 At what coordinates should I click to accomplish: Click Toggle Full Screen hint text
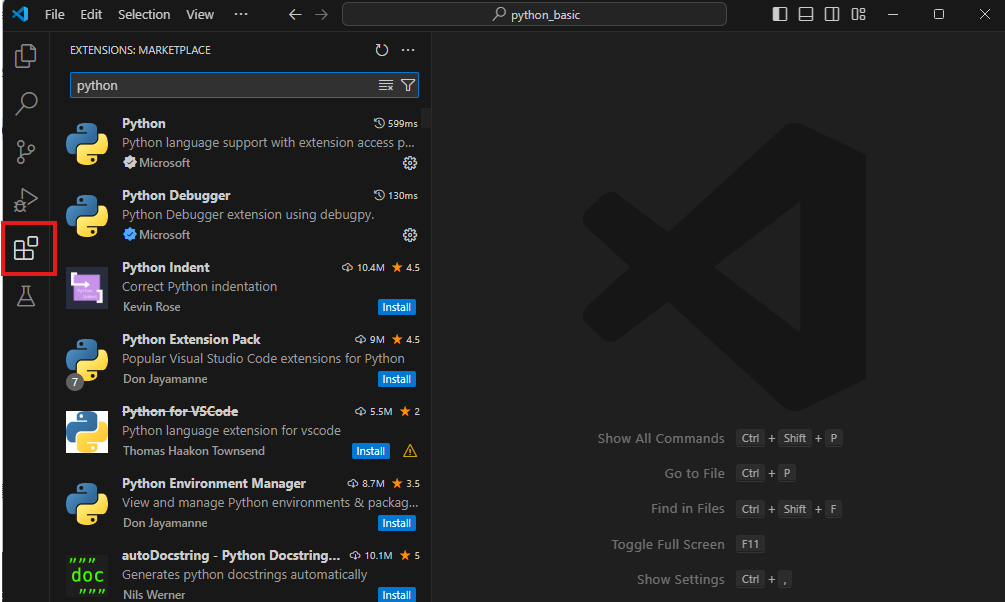coord(668,544)
